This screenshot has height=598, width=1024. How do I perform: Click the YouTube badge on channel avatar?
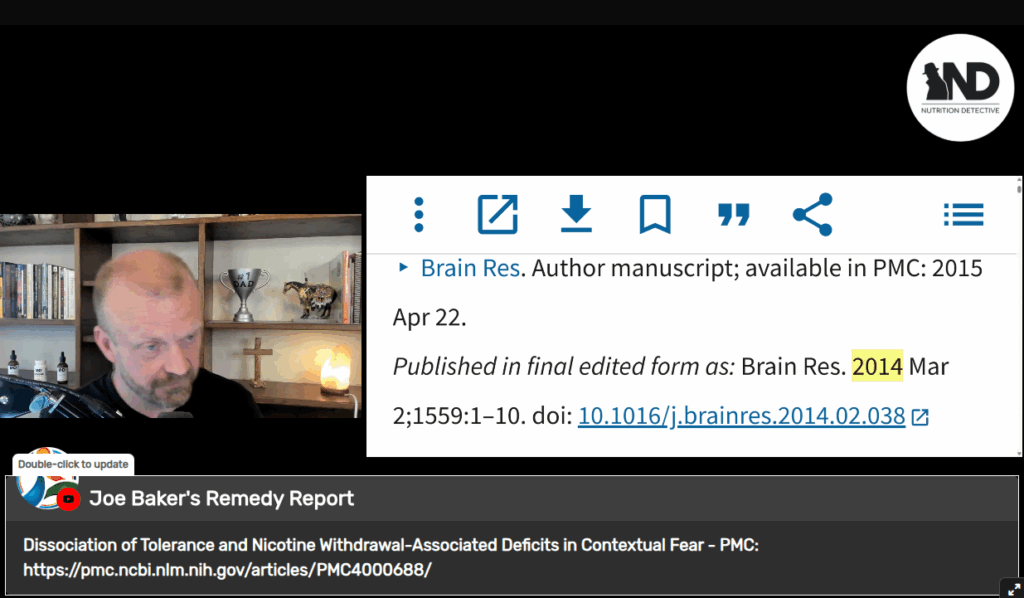(68, 499)
